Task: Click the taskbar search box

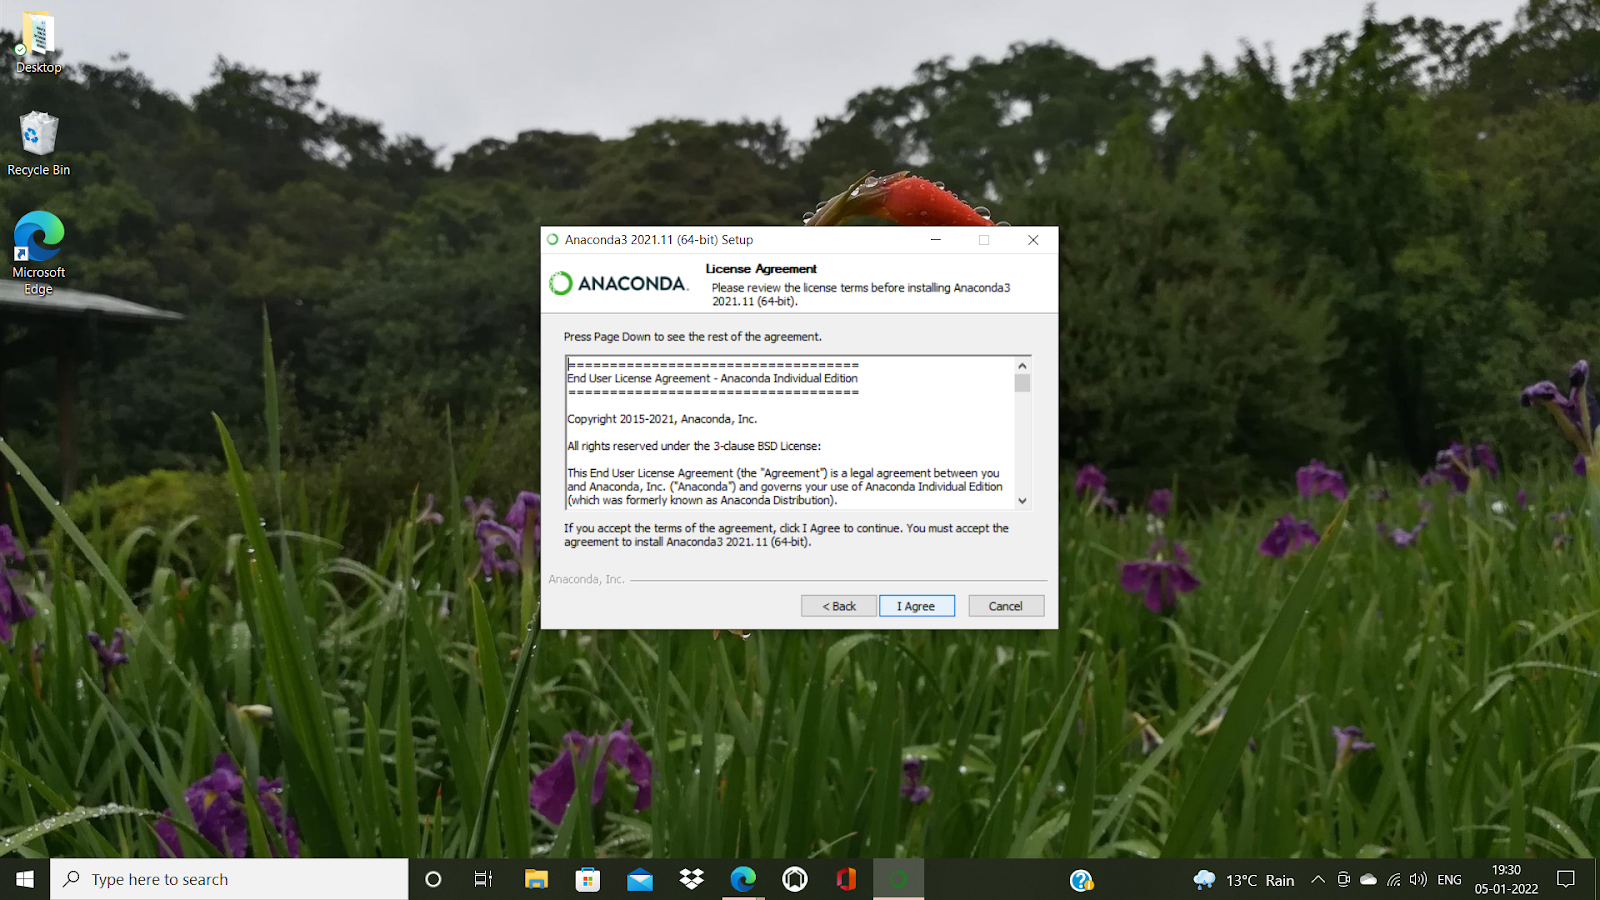Action: pos(230,879)
